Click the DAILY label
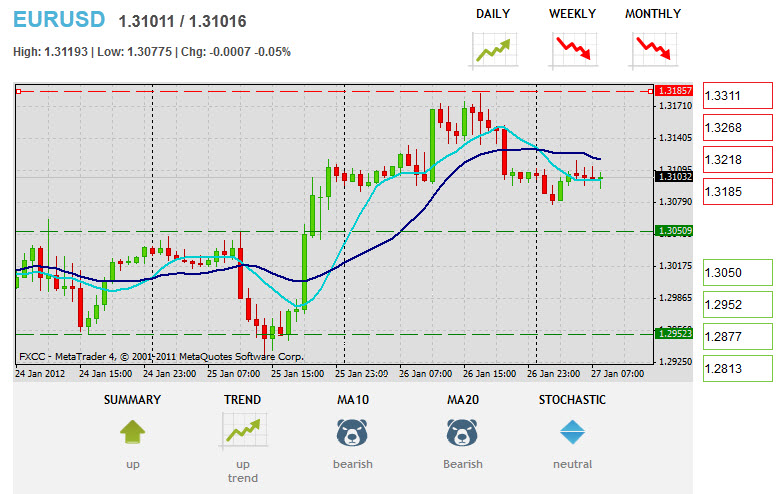Screen dimensions: 782x494 click(x=493, y=14)
